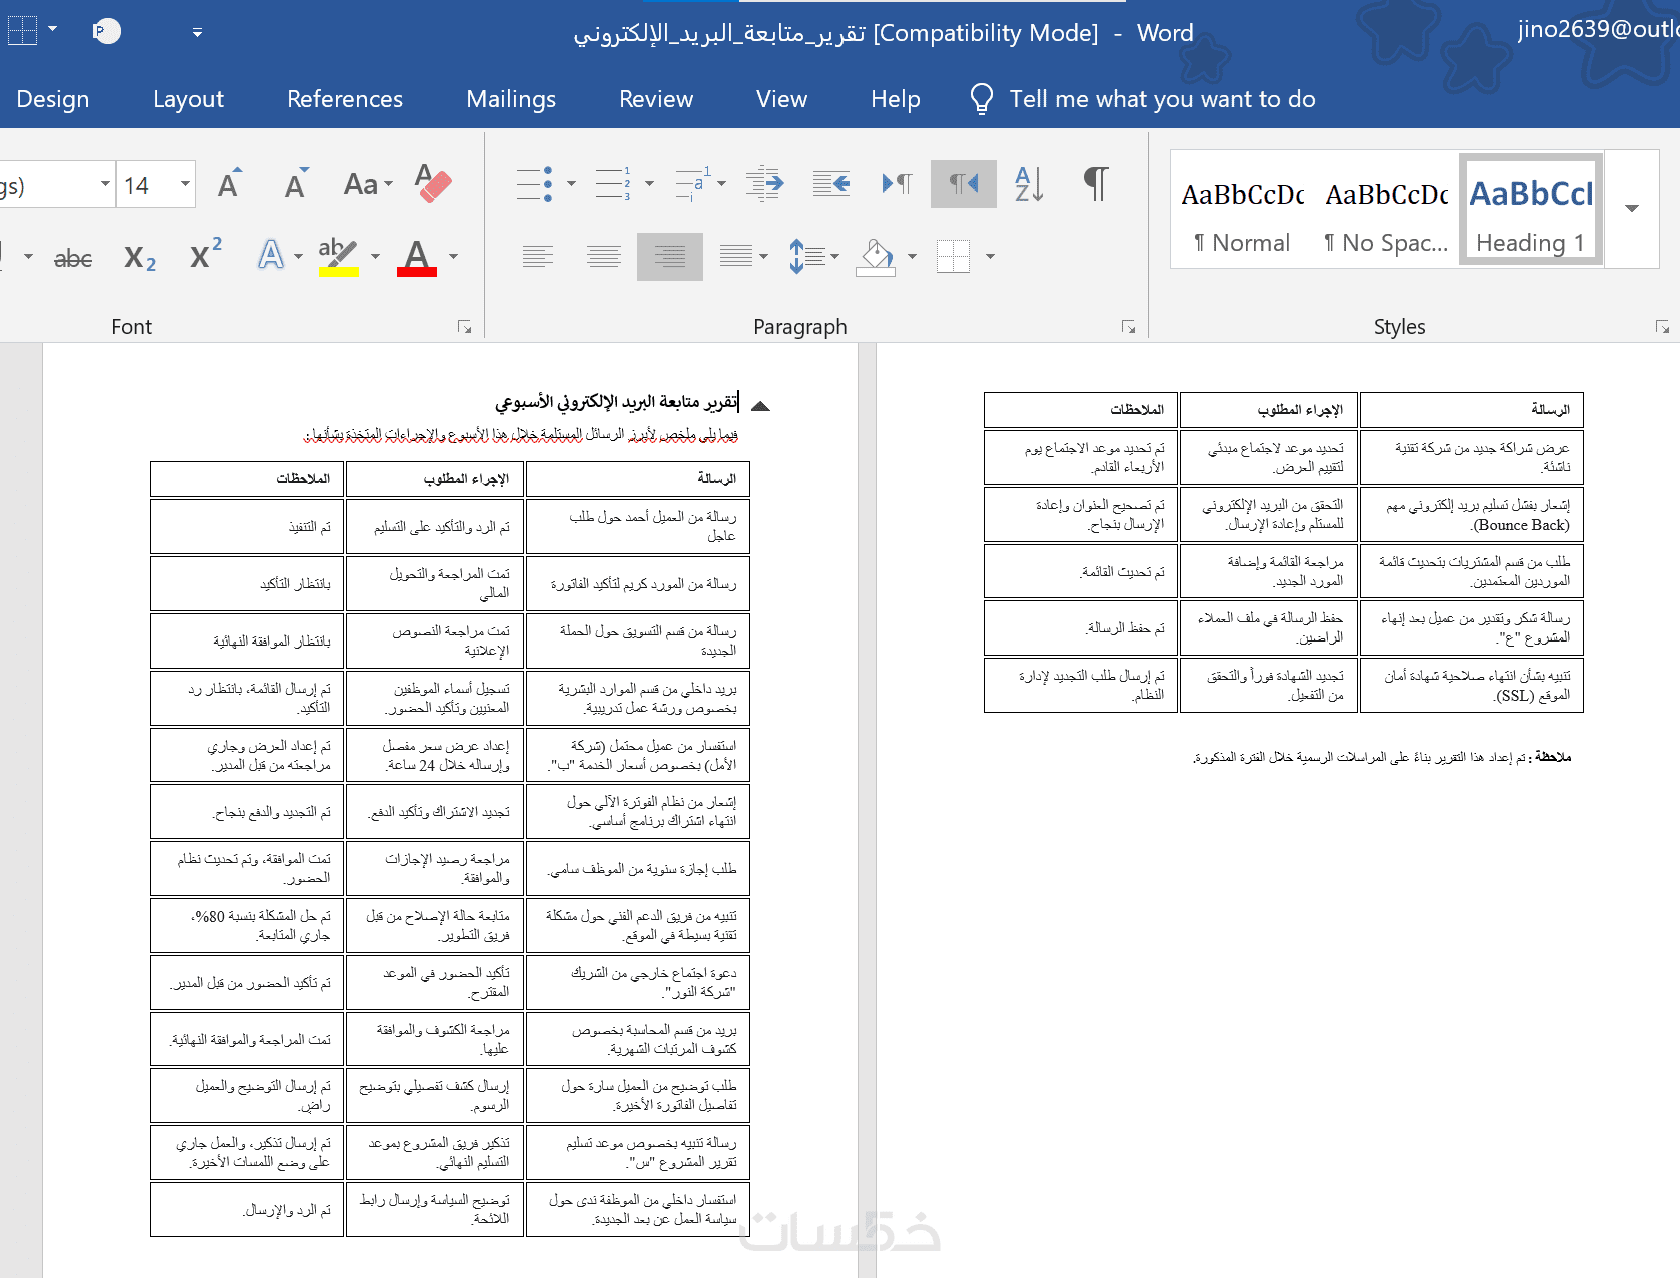Expand the numbering library dropdown
1680x1278 pixels.
click(649, 184)
